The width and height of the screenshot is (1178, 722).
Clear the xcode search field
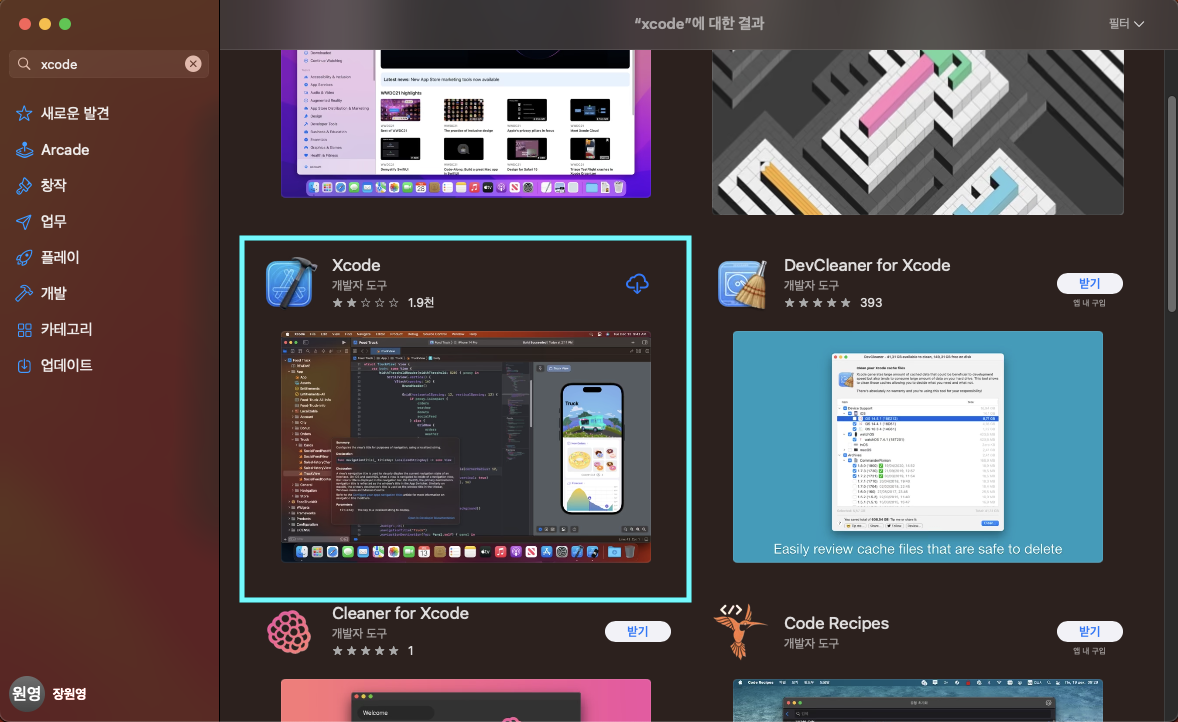click(193, 64)
